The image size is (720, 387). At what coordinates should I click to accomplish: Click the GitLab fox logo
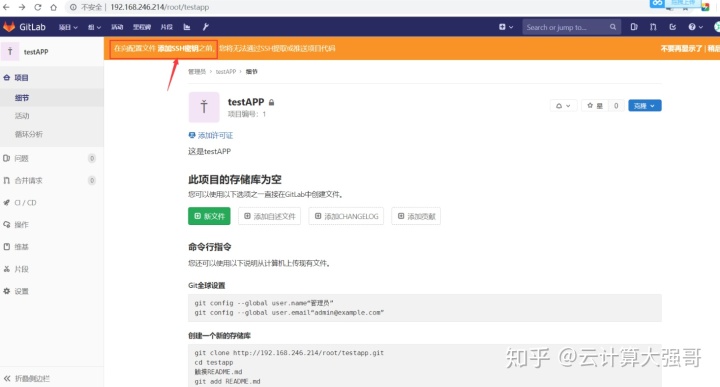[9, 27]
